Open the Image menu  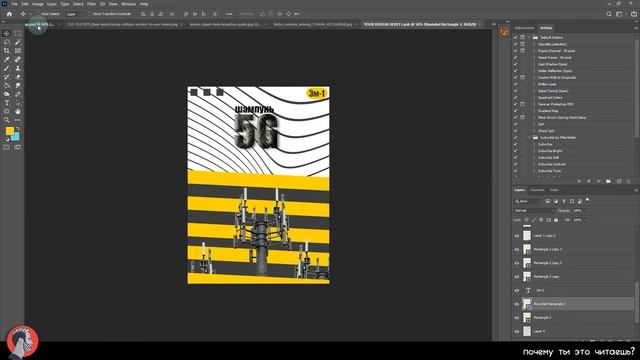pos(38,4)
